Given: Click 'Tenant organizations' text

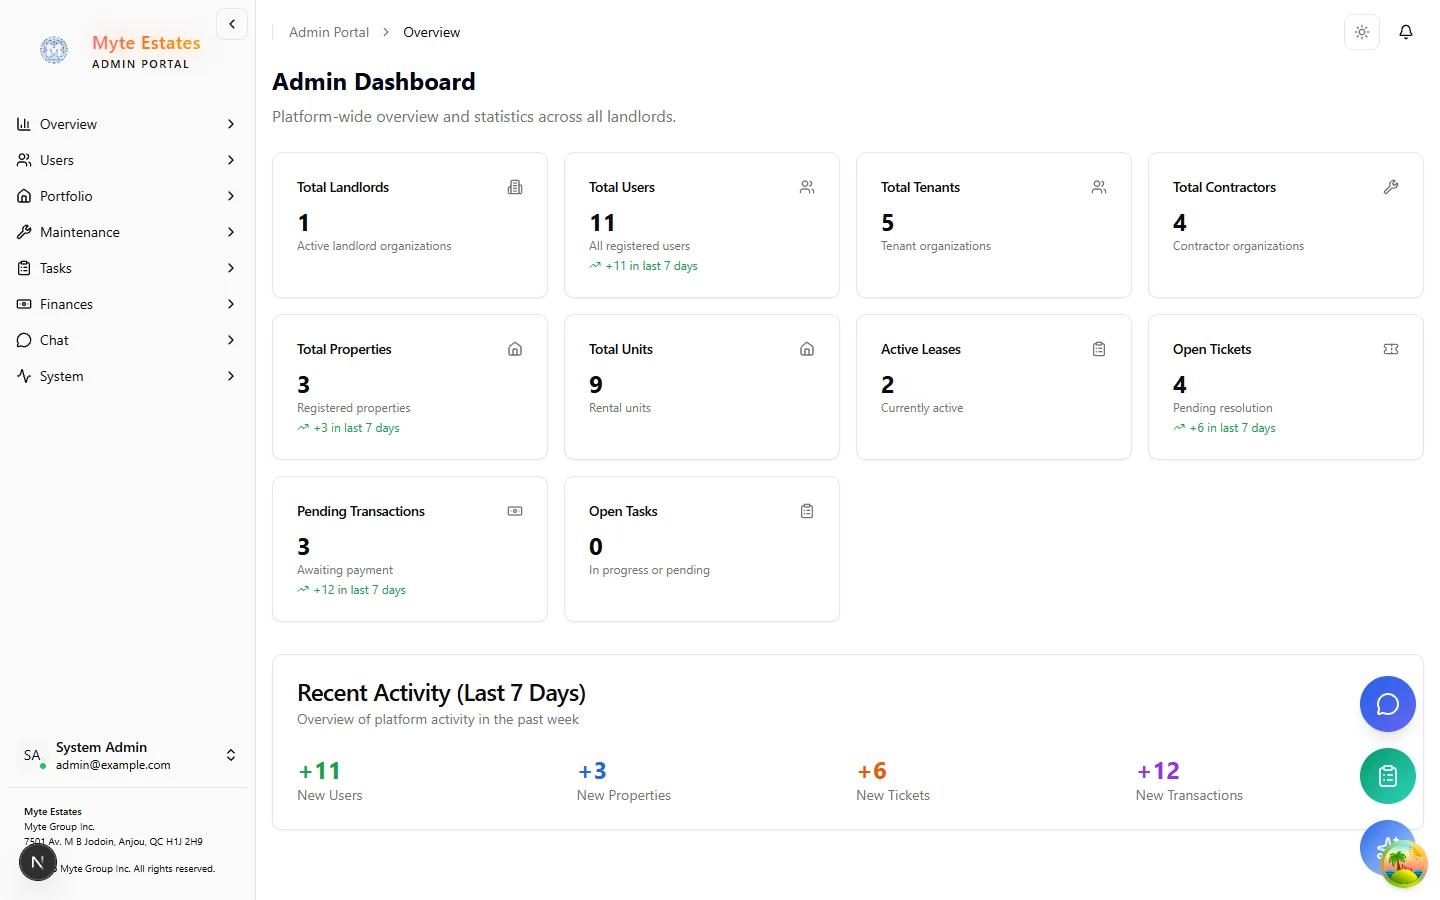Looking at the screenshot, I should (x=936, y=246).
